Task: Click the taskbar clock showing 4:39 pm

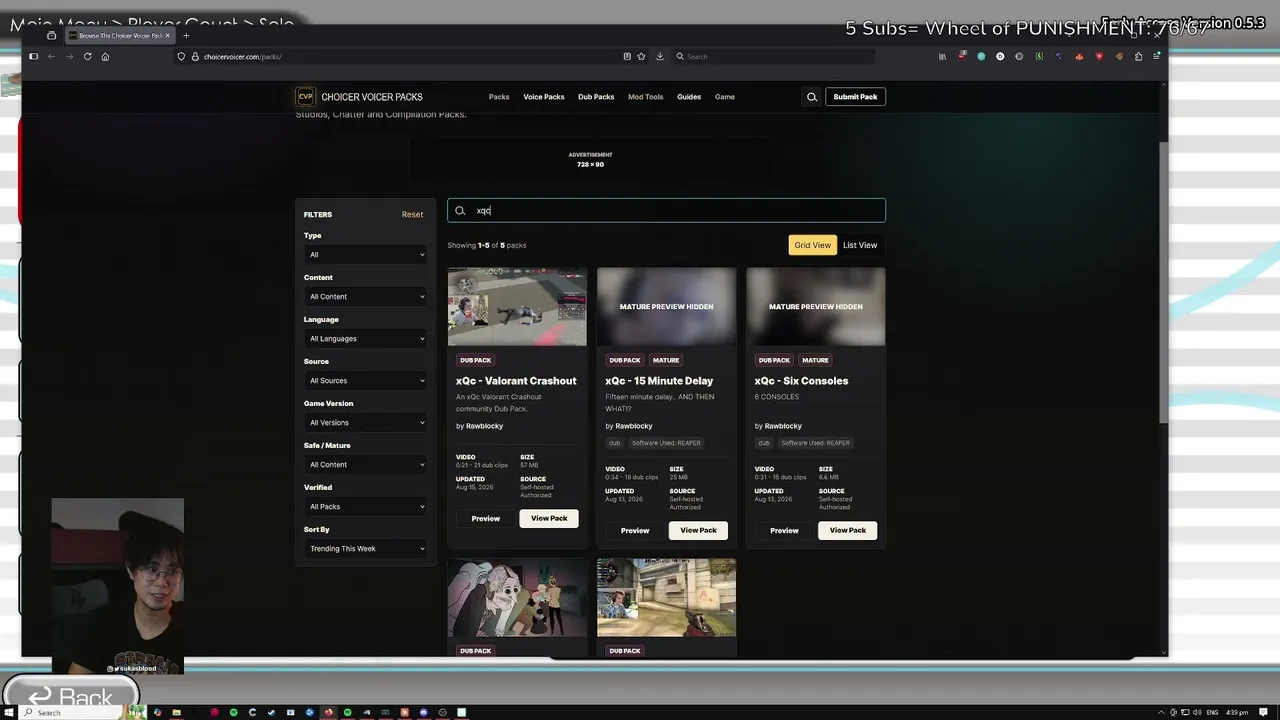Action: pos(1237,712)
